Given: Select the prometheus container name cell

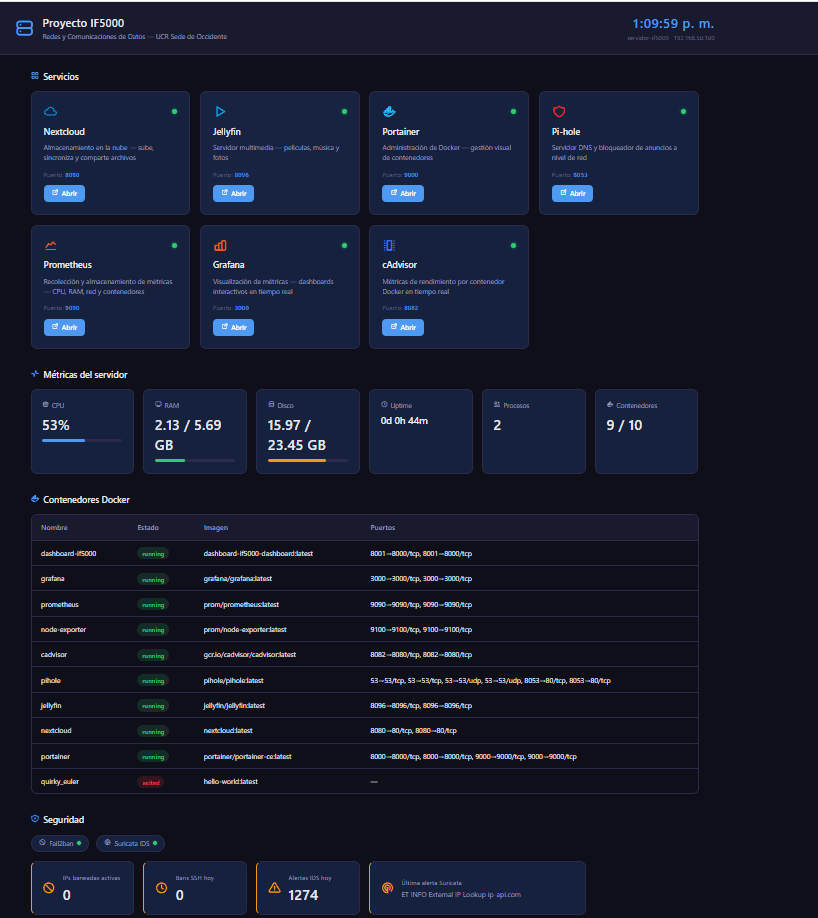Looking at the screenshot, I should pyautogui.click(x=60, y=604).
